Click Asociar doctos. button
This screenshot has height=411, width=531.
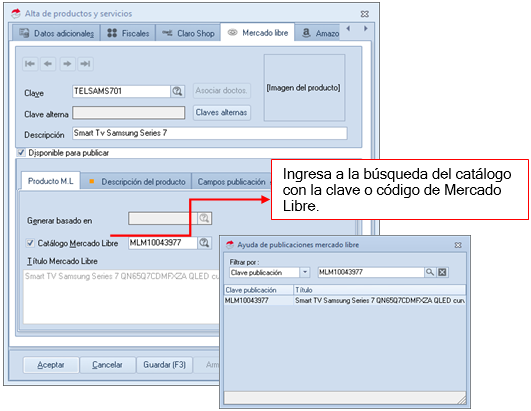pyautogui.click(x=221, y=91)
